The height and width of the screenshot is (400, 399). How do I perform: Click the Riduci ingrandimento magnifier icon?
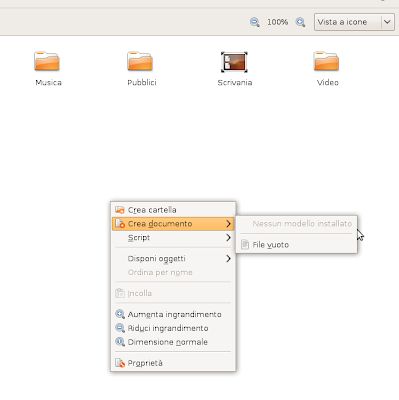[x=120, y=328]
